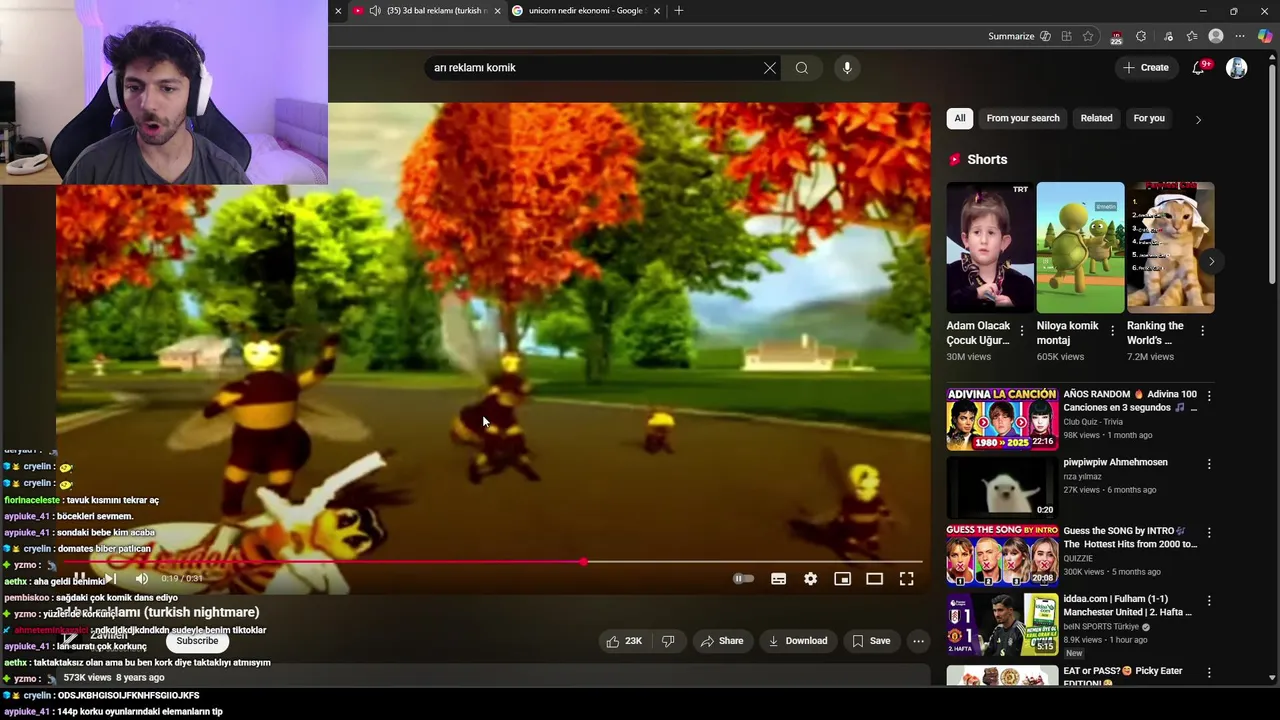
Task: Open Niloya komik montaj short thumbnail
Action: (1081, 247)
